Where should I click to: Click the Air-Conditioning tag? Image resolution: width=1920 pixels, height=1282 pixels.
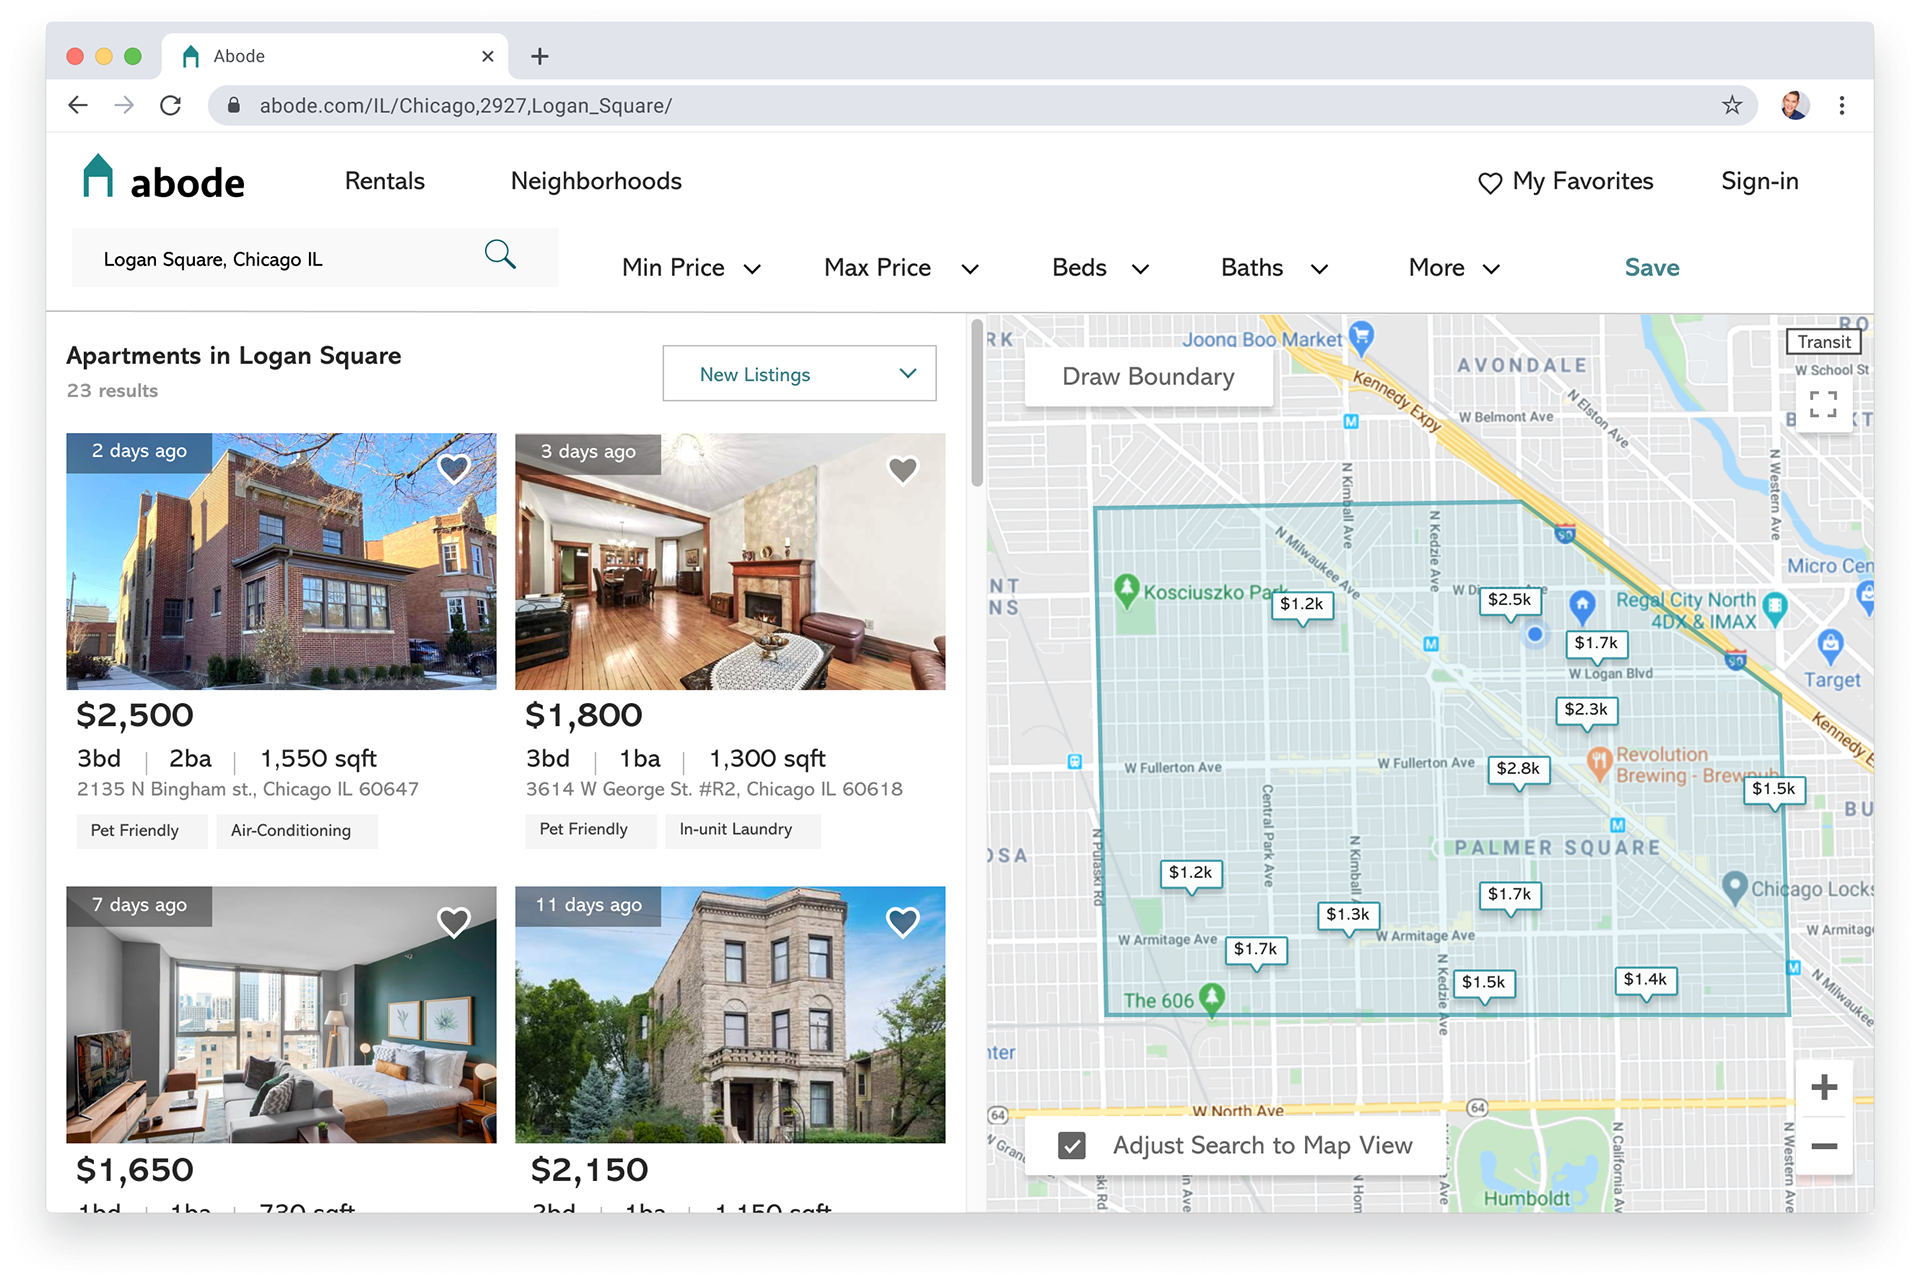[297, 830]
